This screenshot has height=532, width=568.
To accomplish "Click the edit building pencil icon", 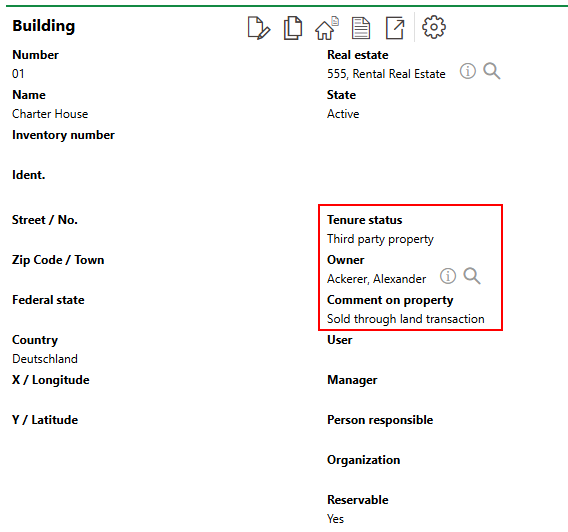I will 259,28.
